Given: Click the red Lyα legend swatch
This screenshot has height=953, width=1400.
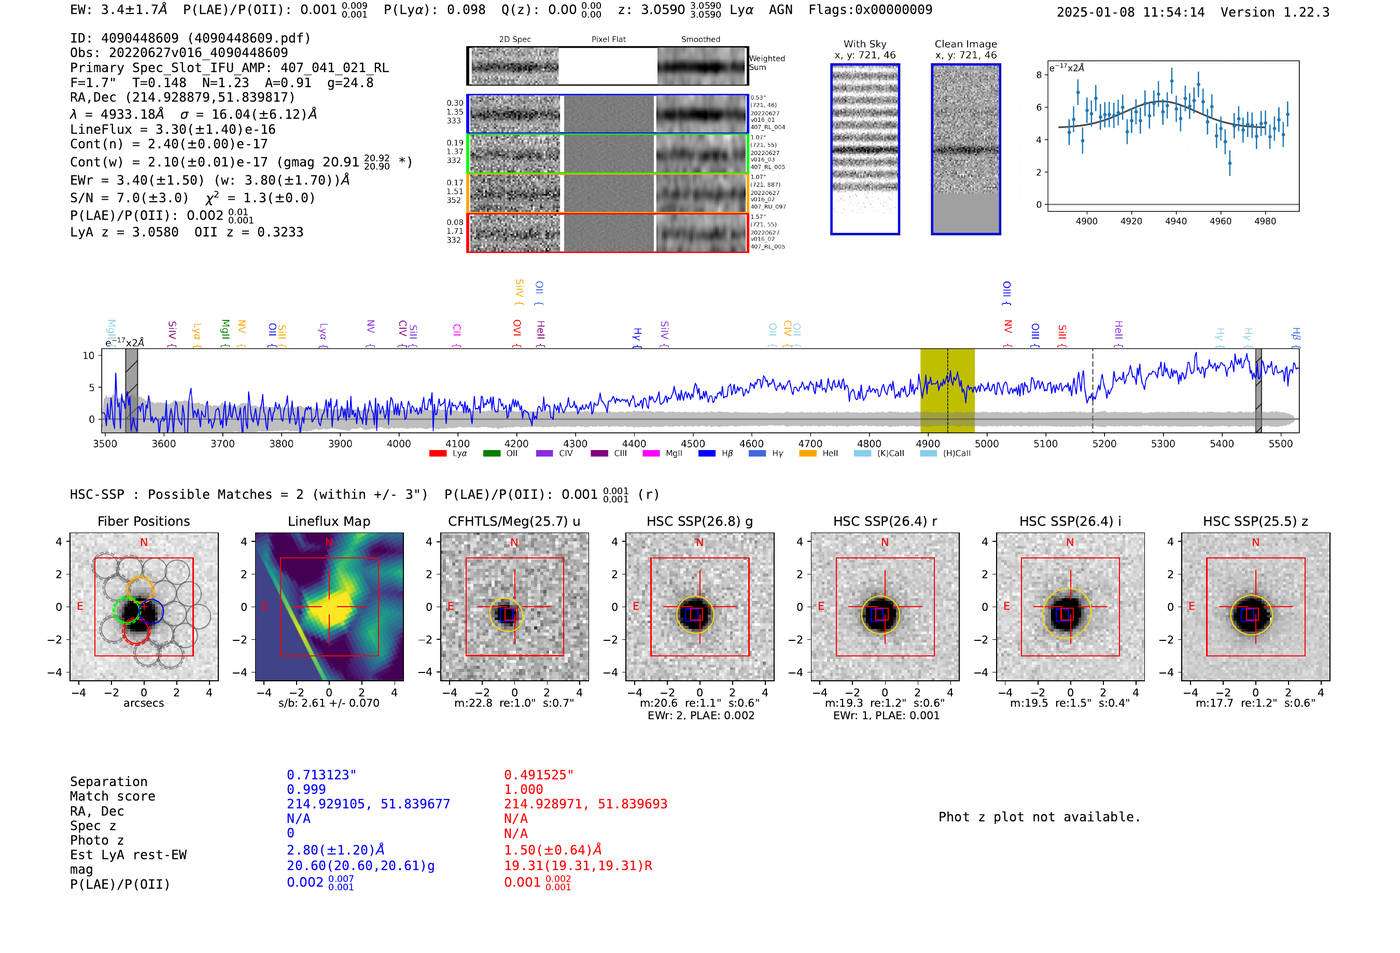Looking at the screenshot, I should pos(437,454).
